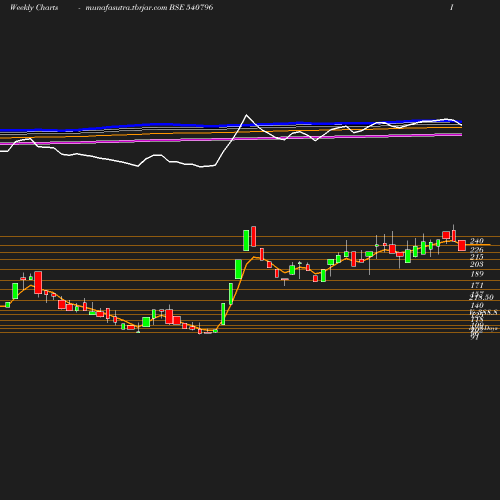
Task: Select the 215 price level label
Action: (x=477, y=257)
